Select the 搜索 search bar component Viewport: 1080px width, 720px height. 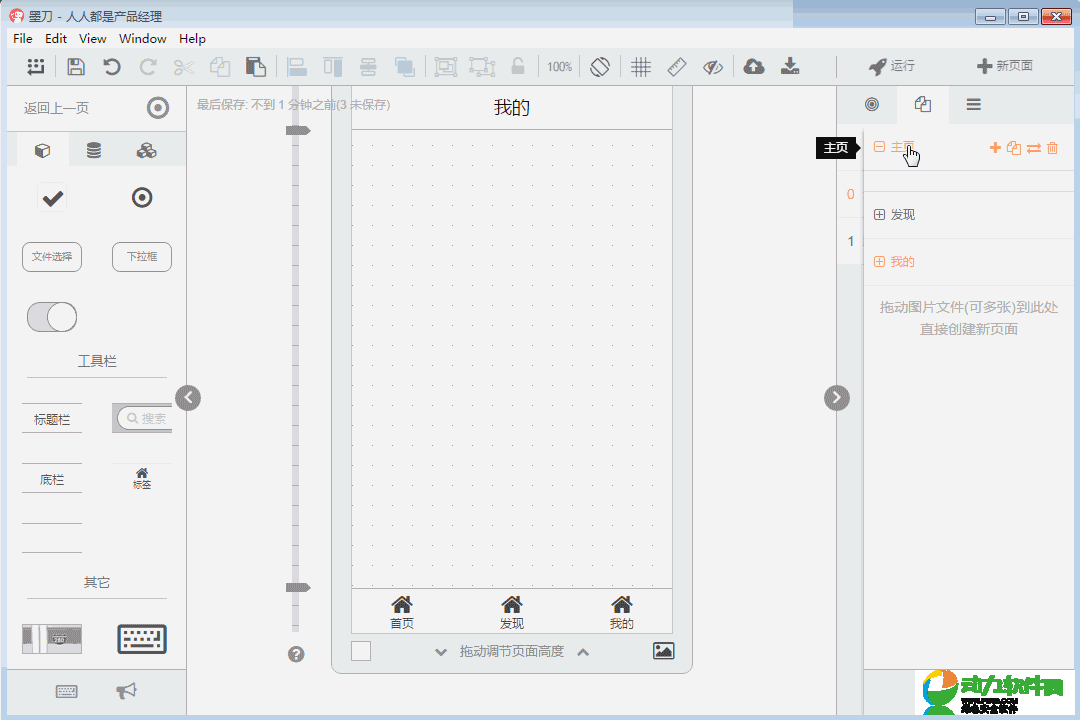142,418
